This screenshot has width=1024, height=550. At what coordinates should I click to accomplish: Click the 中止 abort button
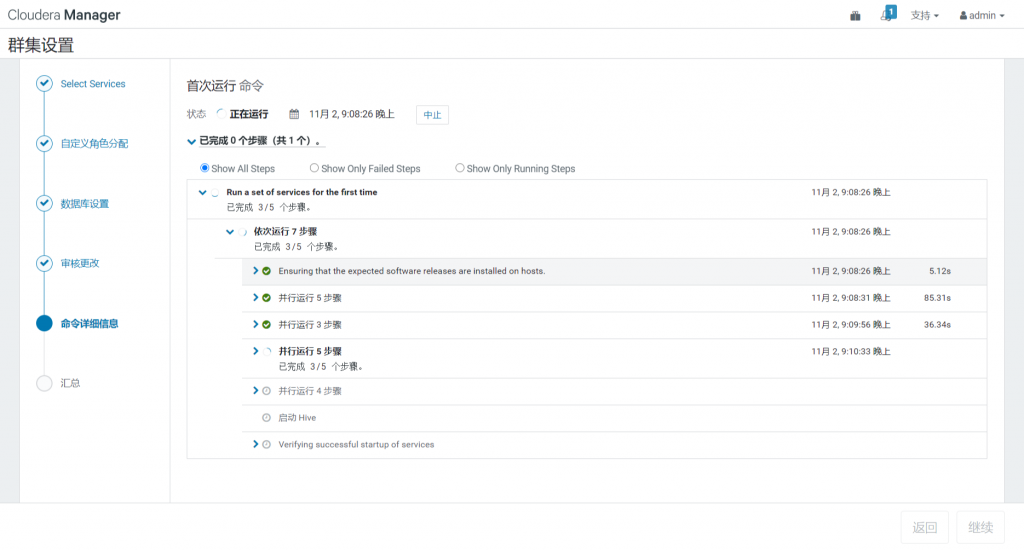click(x=432, y=115)
